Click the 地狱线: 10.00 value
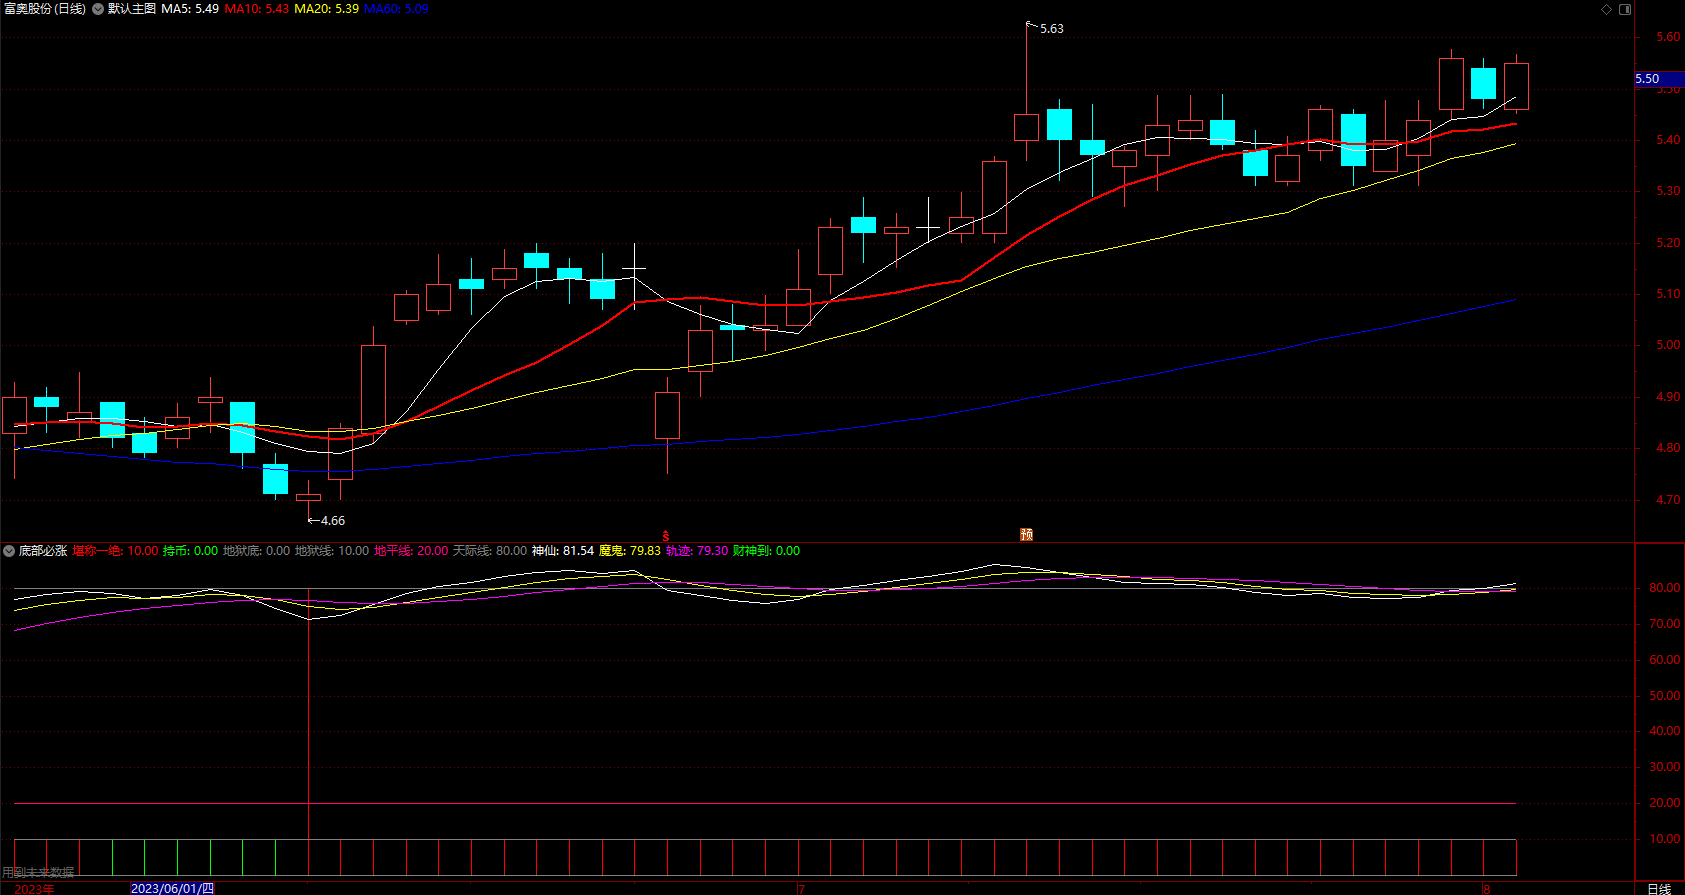Image resolution: width=1685 pixels, height=895 pixels. [332, 551]
